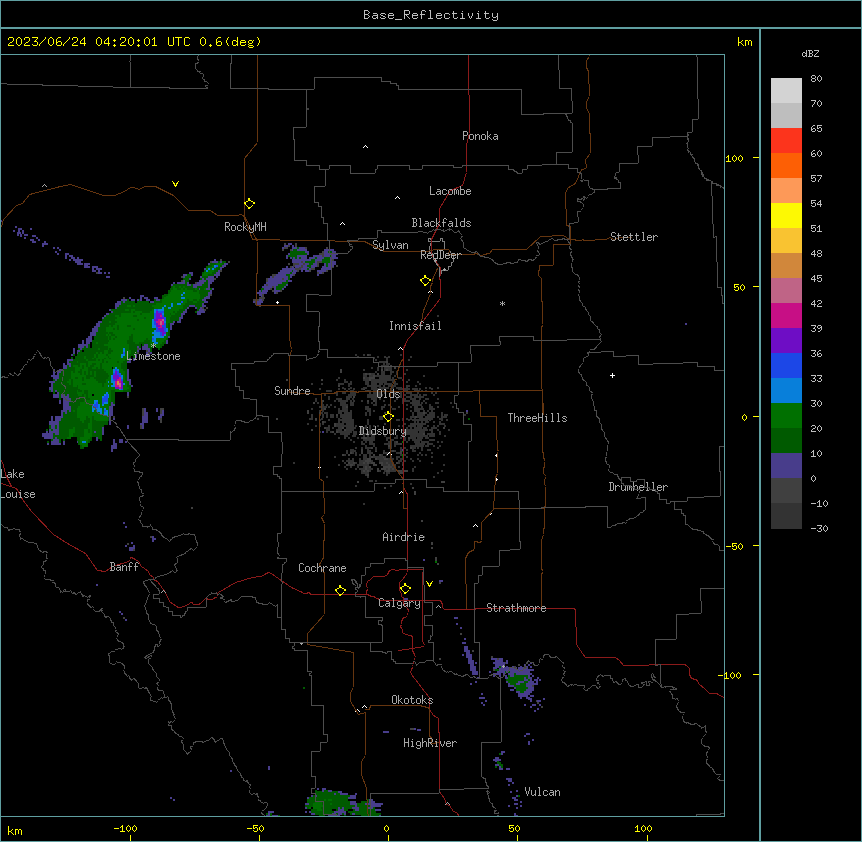Click the yellow V marker east of Calgary
The width and height of the screenshot is (862, 842).
(x=429, y=584)
